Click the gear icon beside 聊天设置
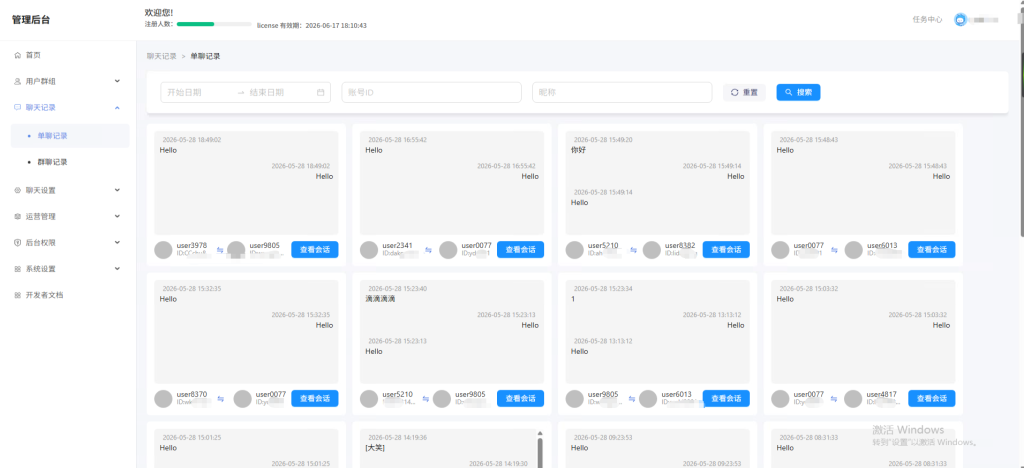 click(x=18, y=191)
